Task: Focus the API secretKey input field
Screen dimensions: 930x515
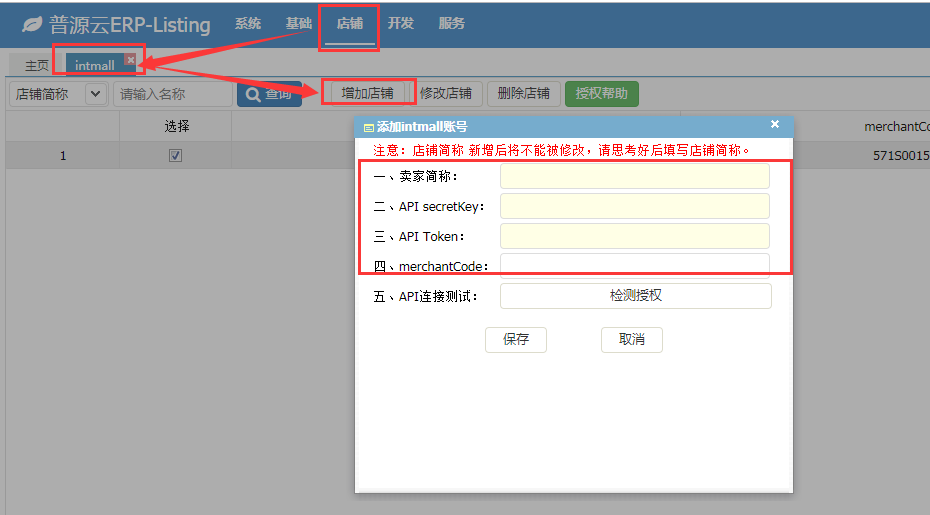Action: [x=635, y=206]
